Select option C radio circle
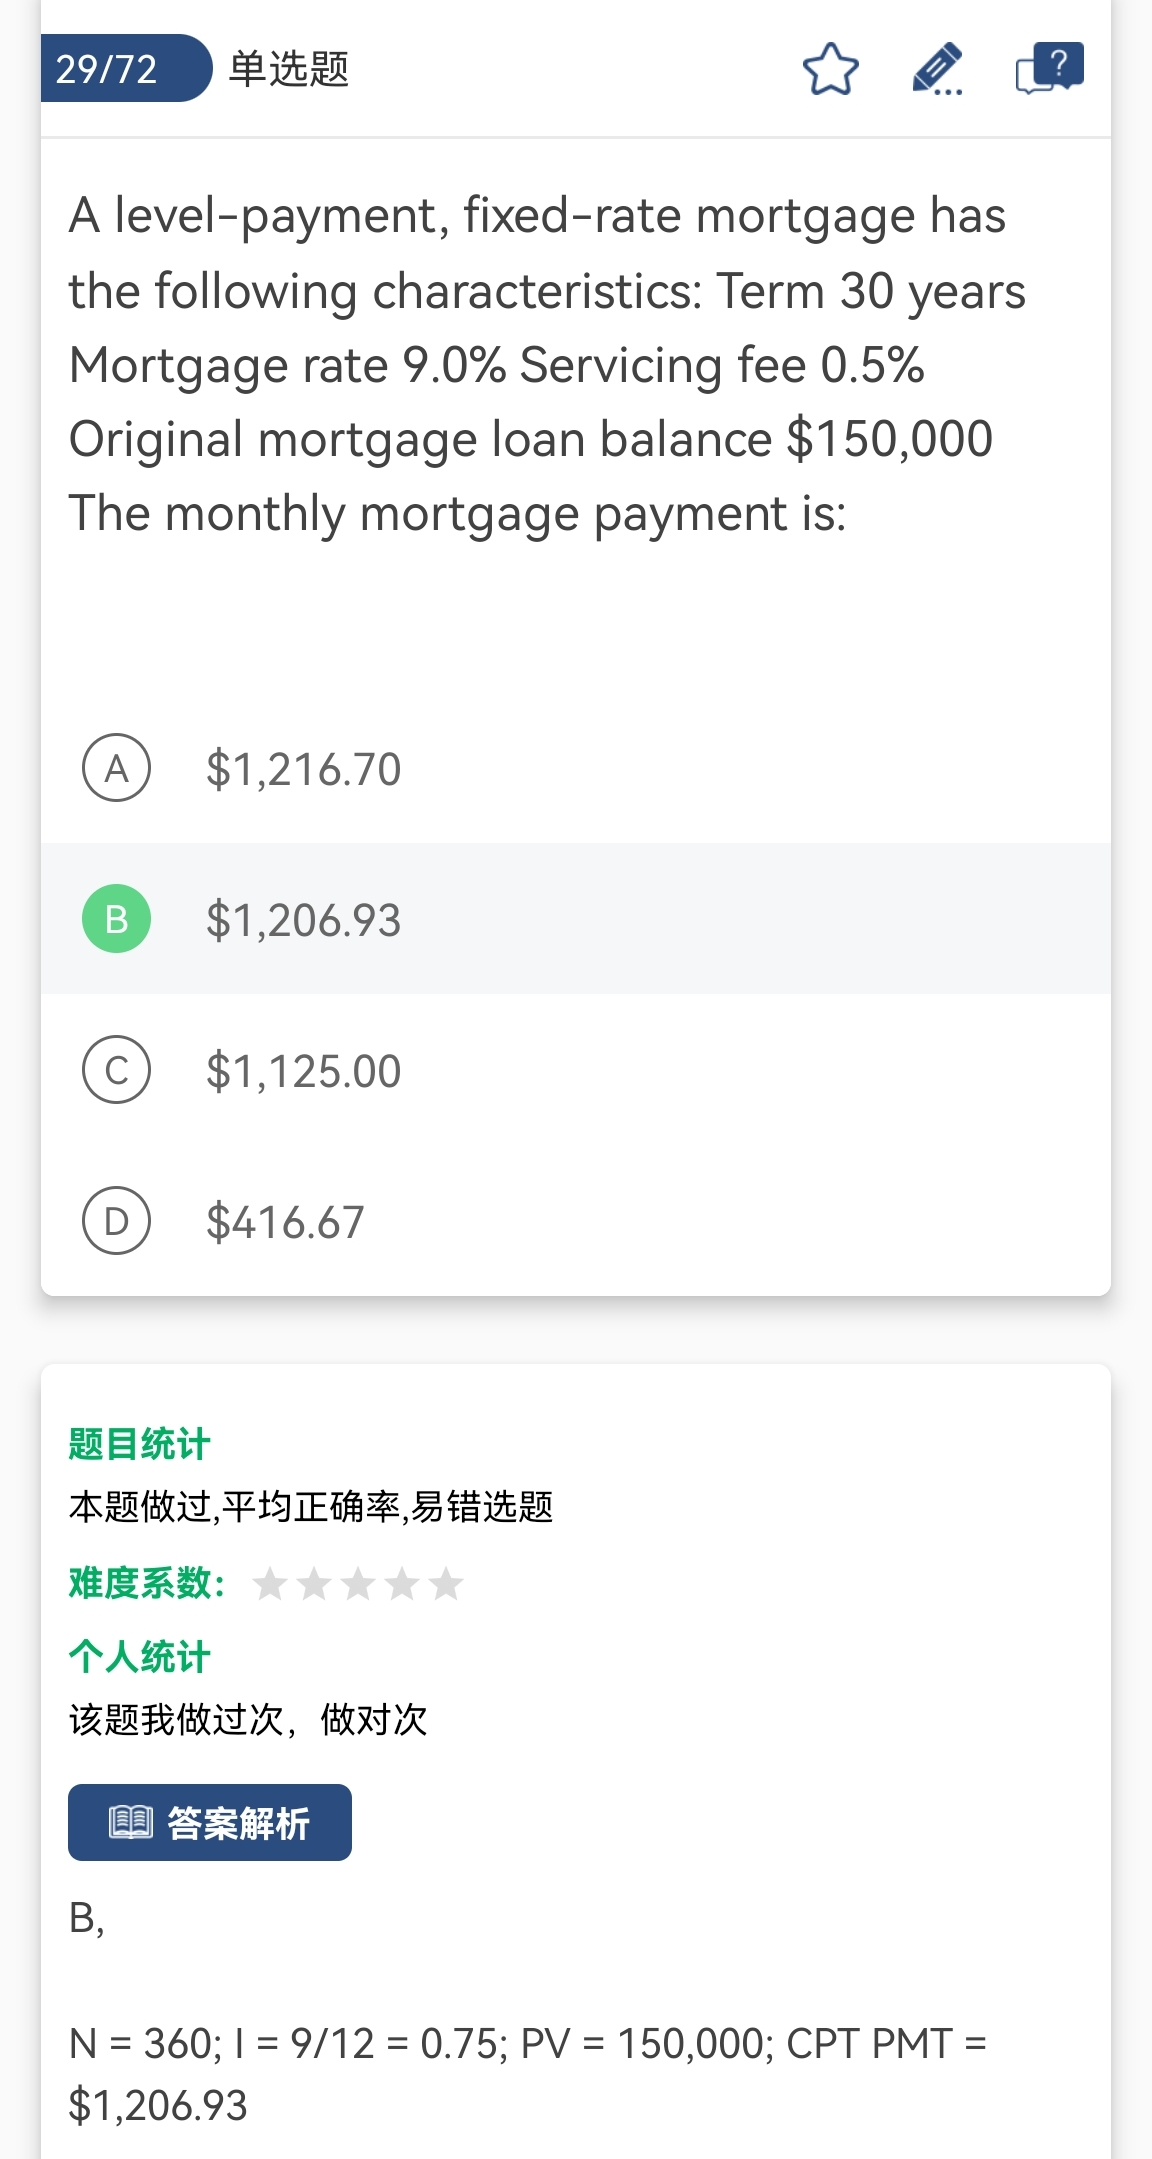Viewport: 1152px width, 2159px height. click(117, 1070)
